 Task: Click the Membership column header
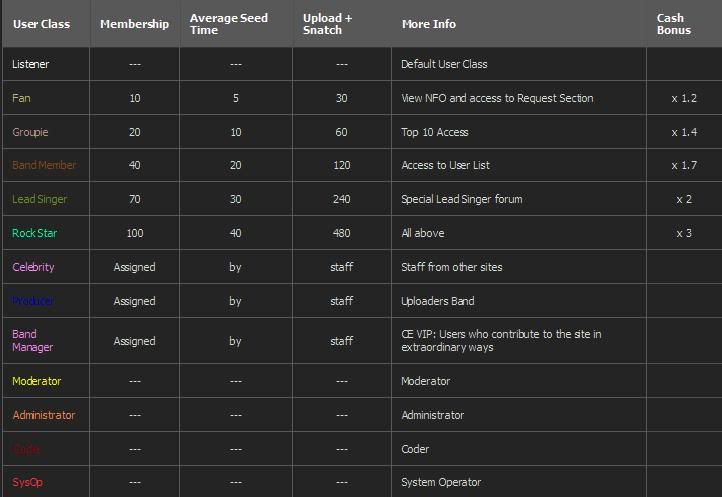coord(134,24)
